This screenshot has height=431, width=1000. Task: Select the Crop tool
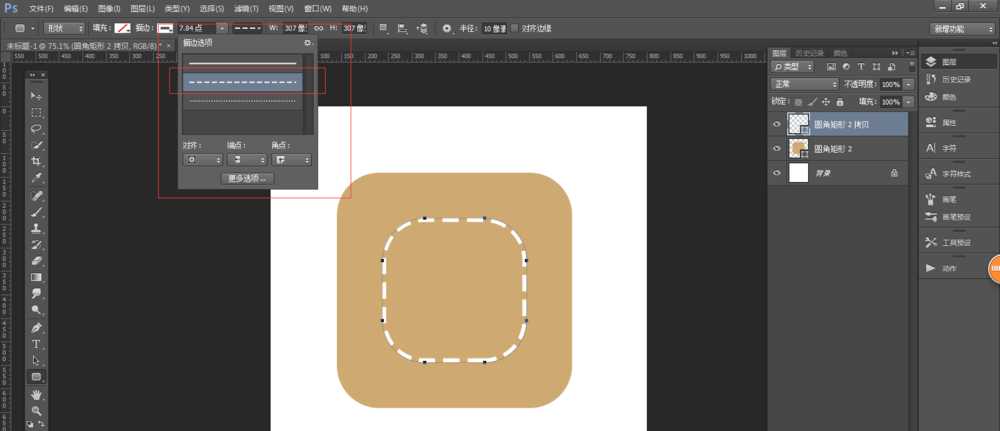click(37, 161)
